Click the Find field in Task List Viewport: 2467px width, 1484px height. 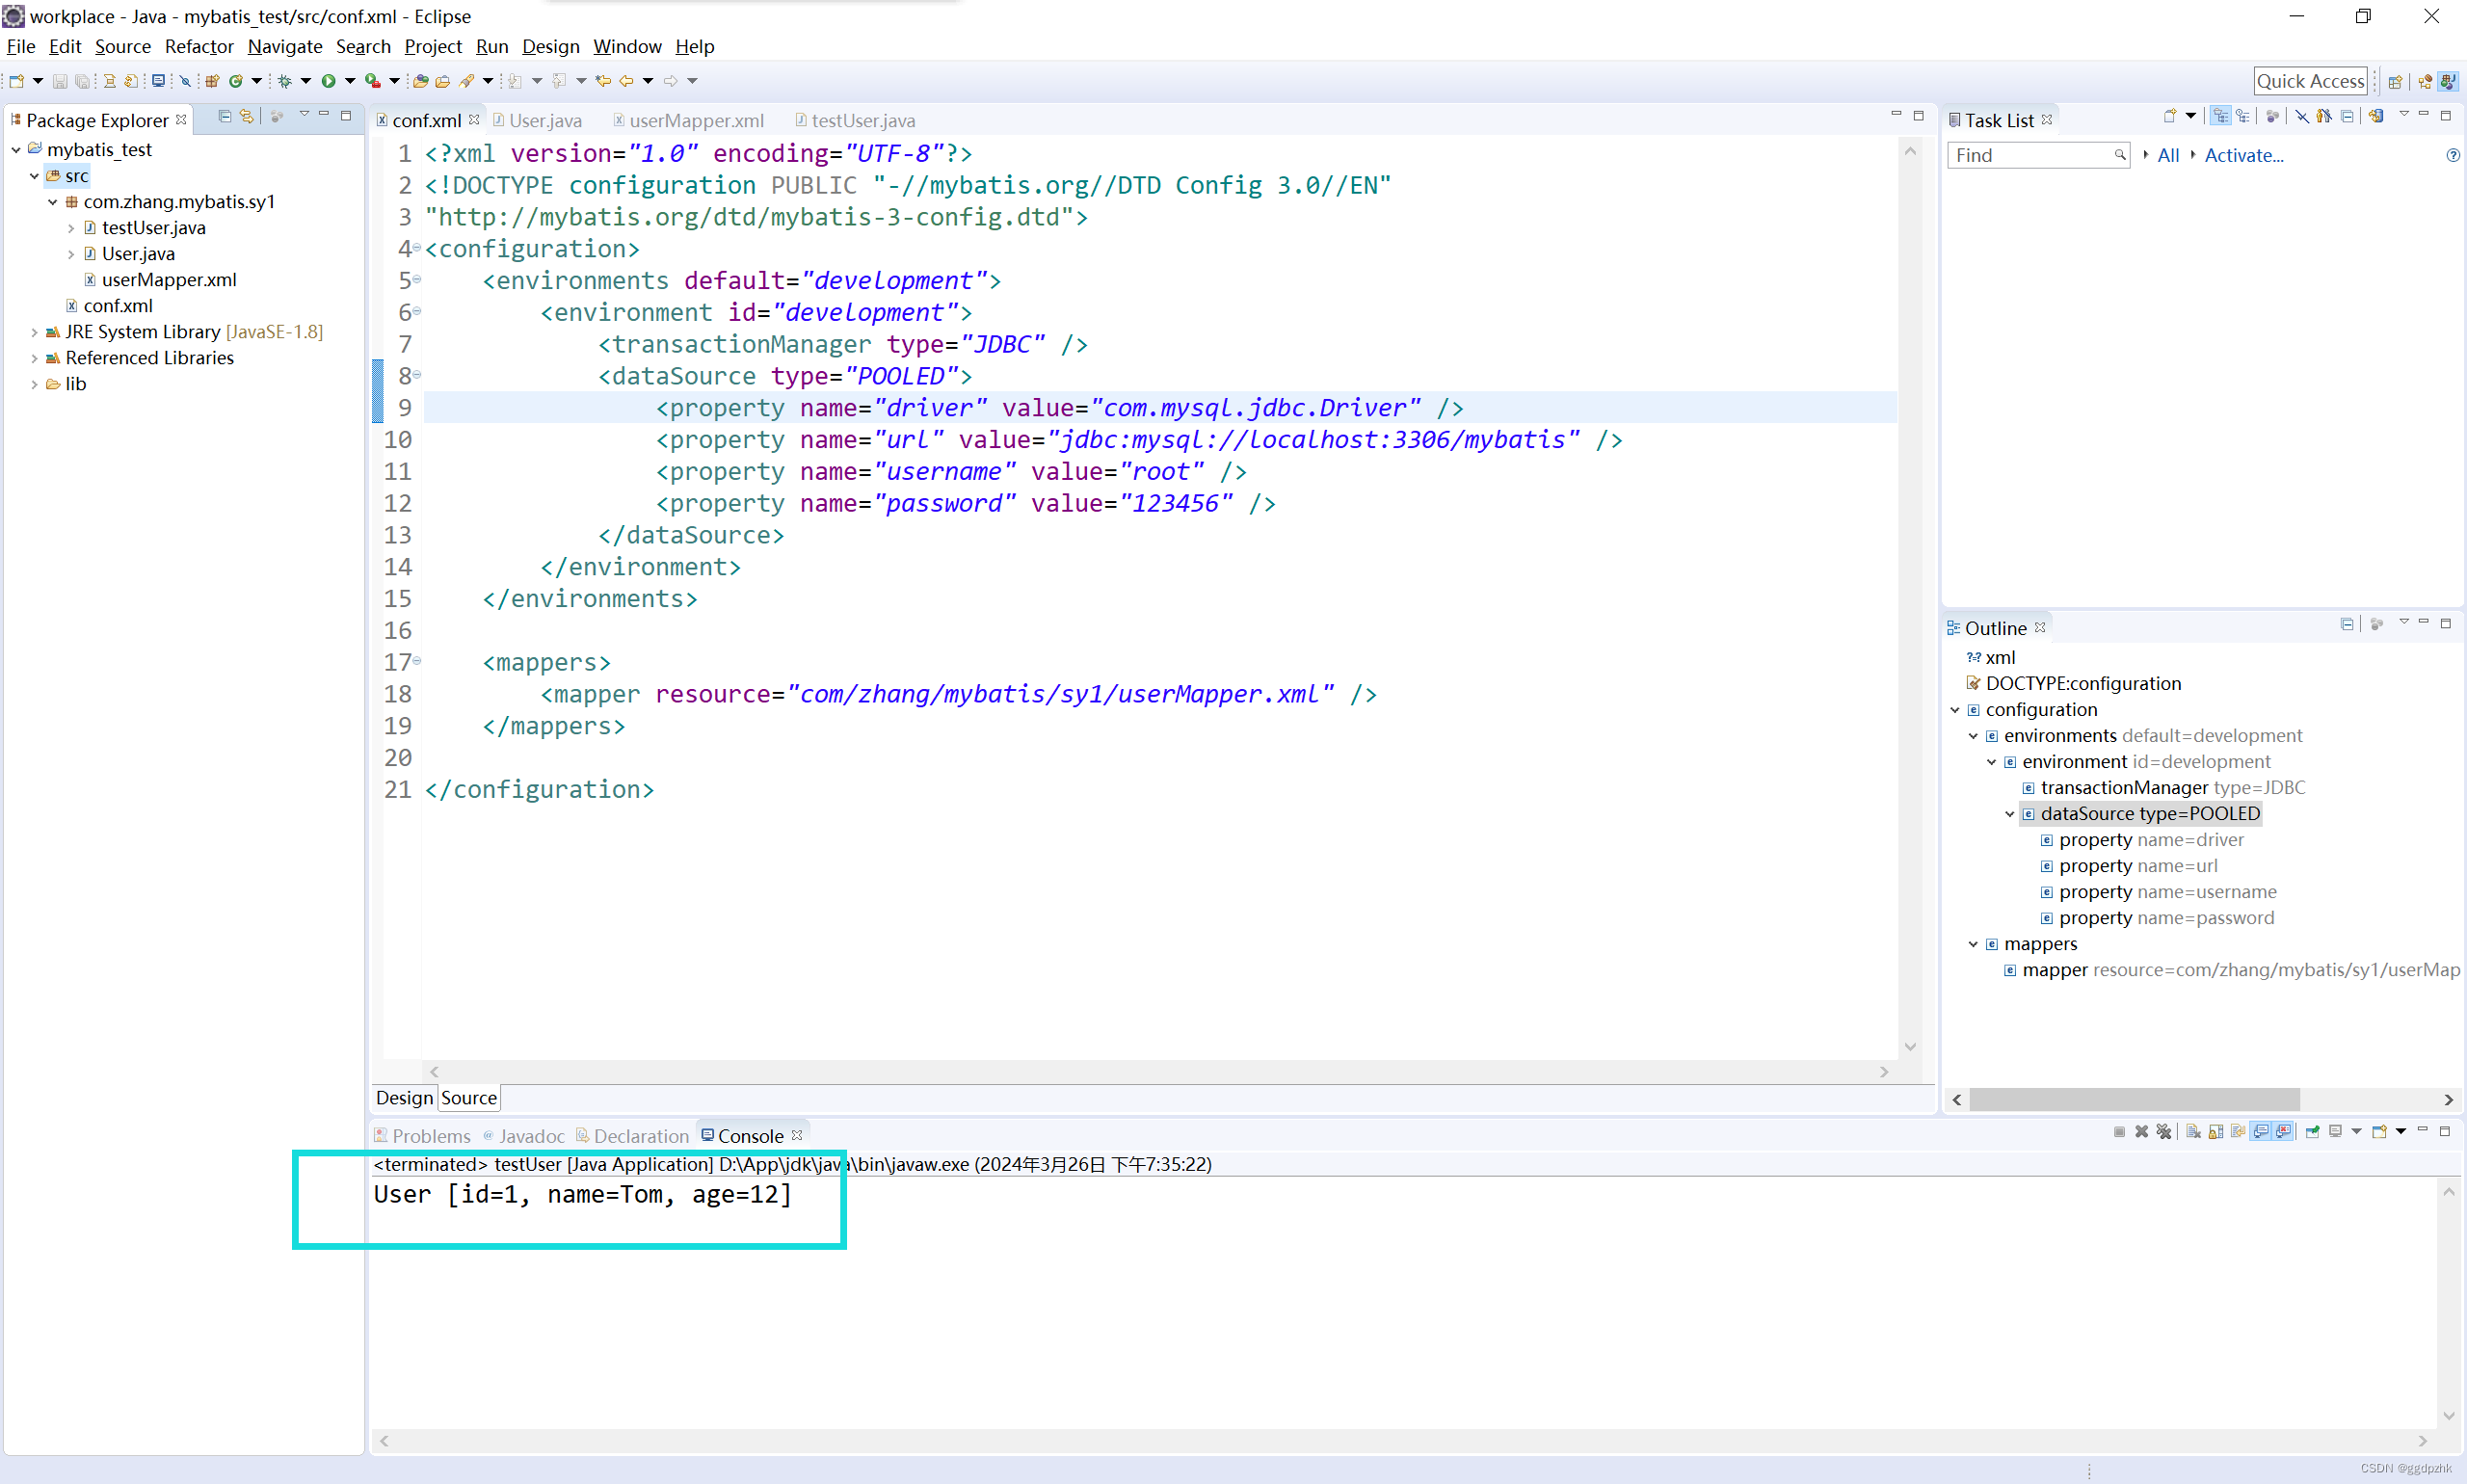[2038, 155]
